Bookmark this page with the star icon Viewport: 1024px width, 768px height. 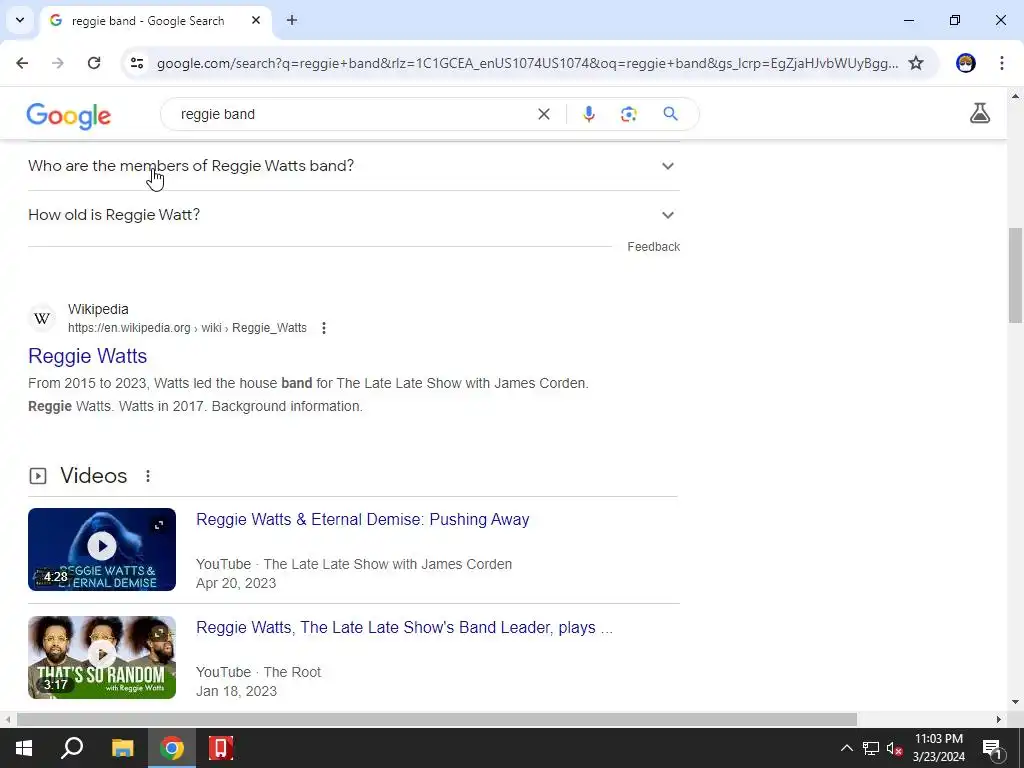point(916,63)
